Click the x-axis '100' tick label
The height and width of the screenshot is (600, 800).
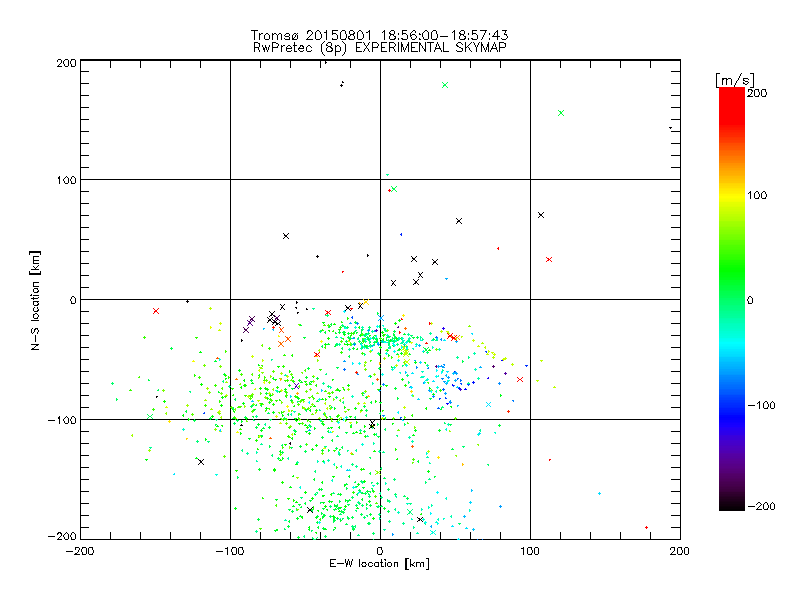[530, 551]
